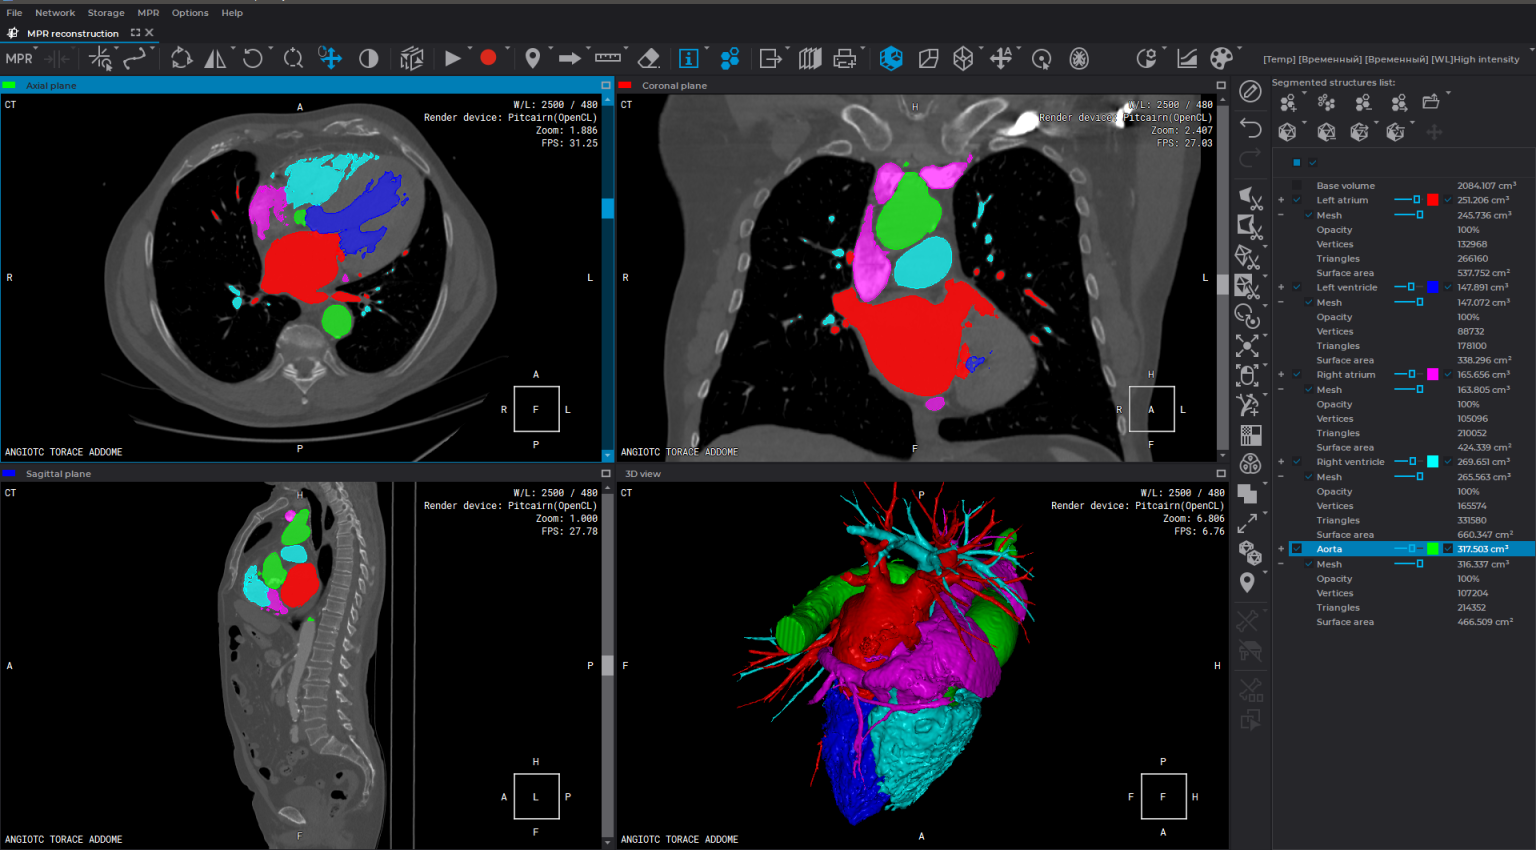
Task: Expand the Left ventricle plus icon
Action: 1281,287
